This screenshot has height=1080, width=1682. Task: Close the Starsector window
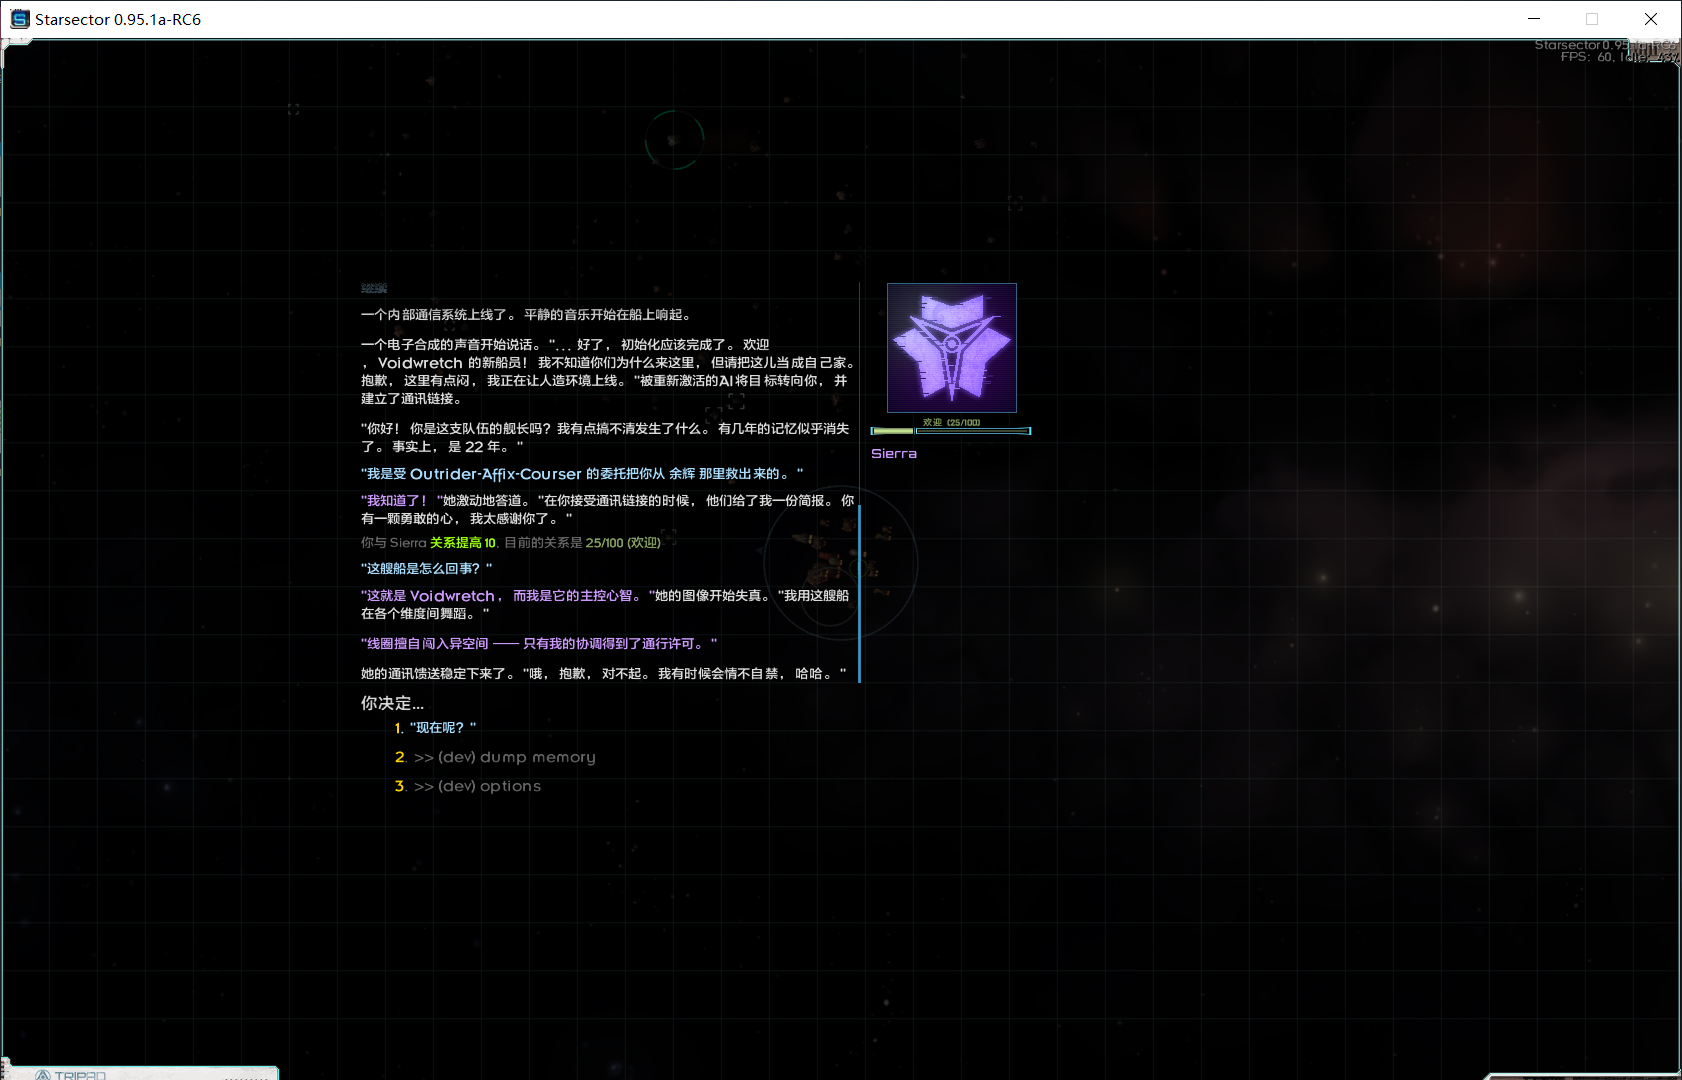[1651, 19]
